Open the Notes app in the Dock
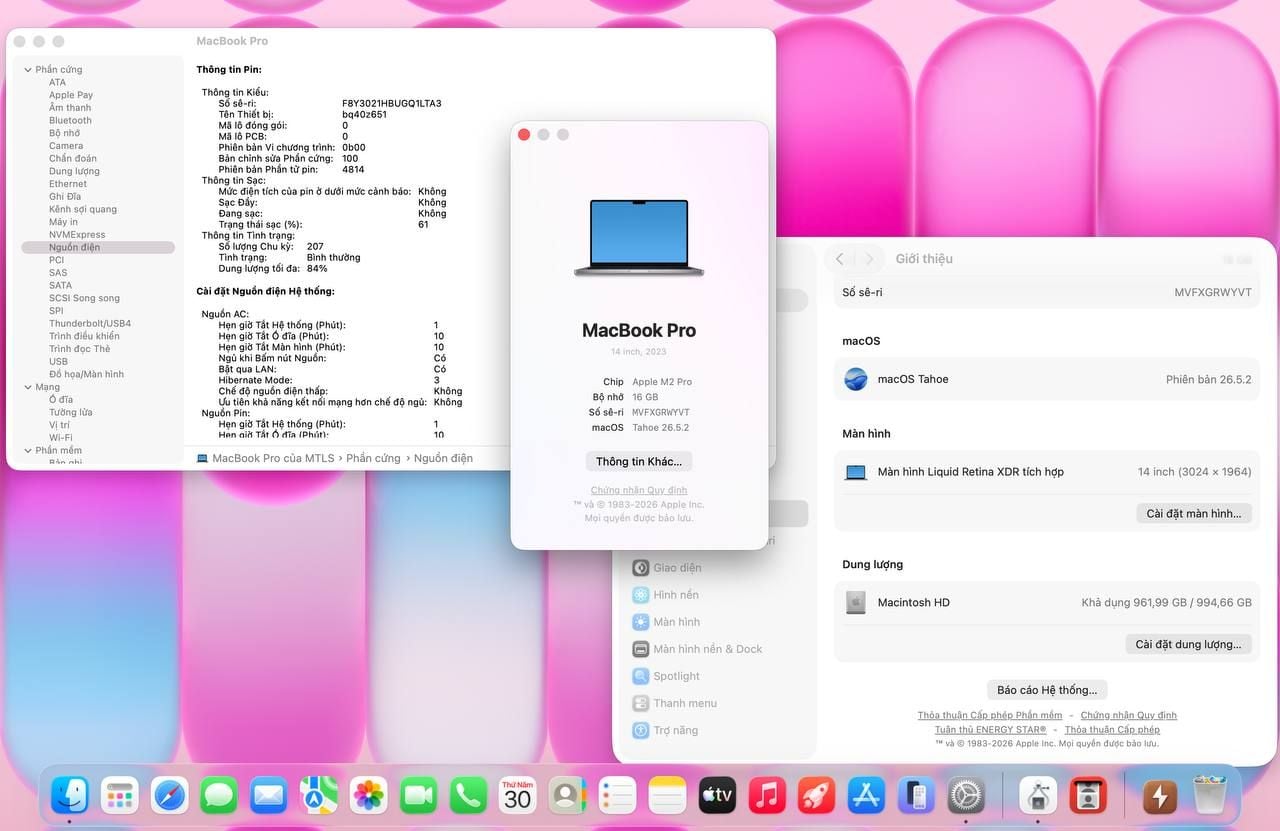1280x831 pixels. coord(667,796)
